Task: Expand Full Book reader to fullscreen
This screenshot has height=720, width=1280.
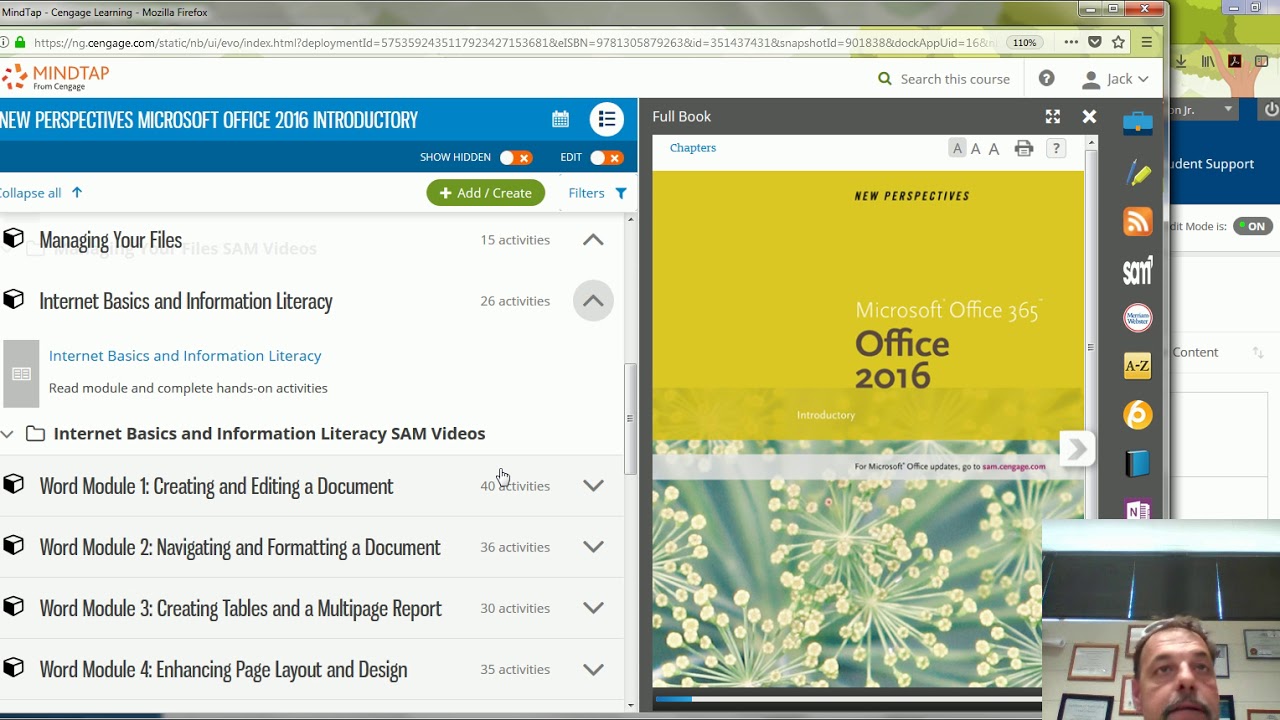Action: pyautogui.click(x=1053, y=117)
